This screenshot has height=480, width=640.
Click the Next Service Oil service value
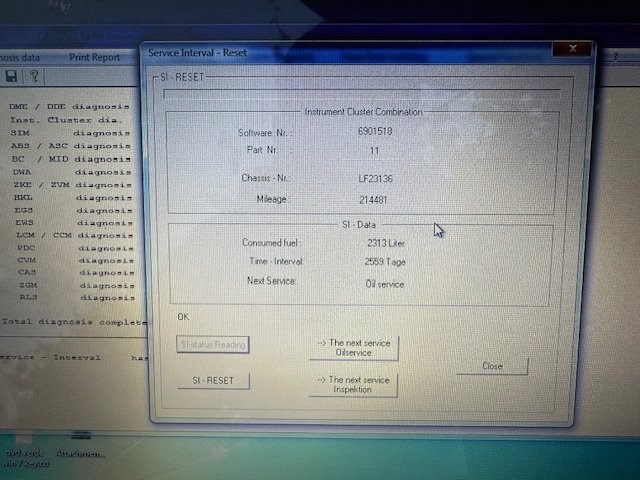(384, 282)
